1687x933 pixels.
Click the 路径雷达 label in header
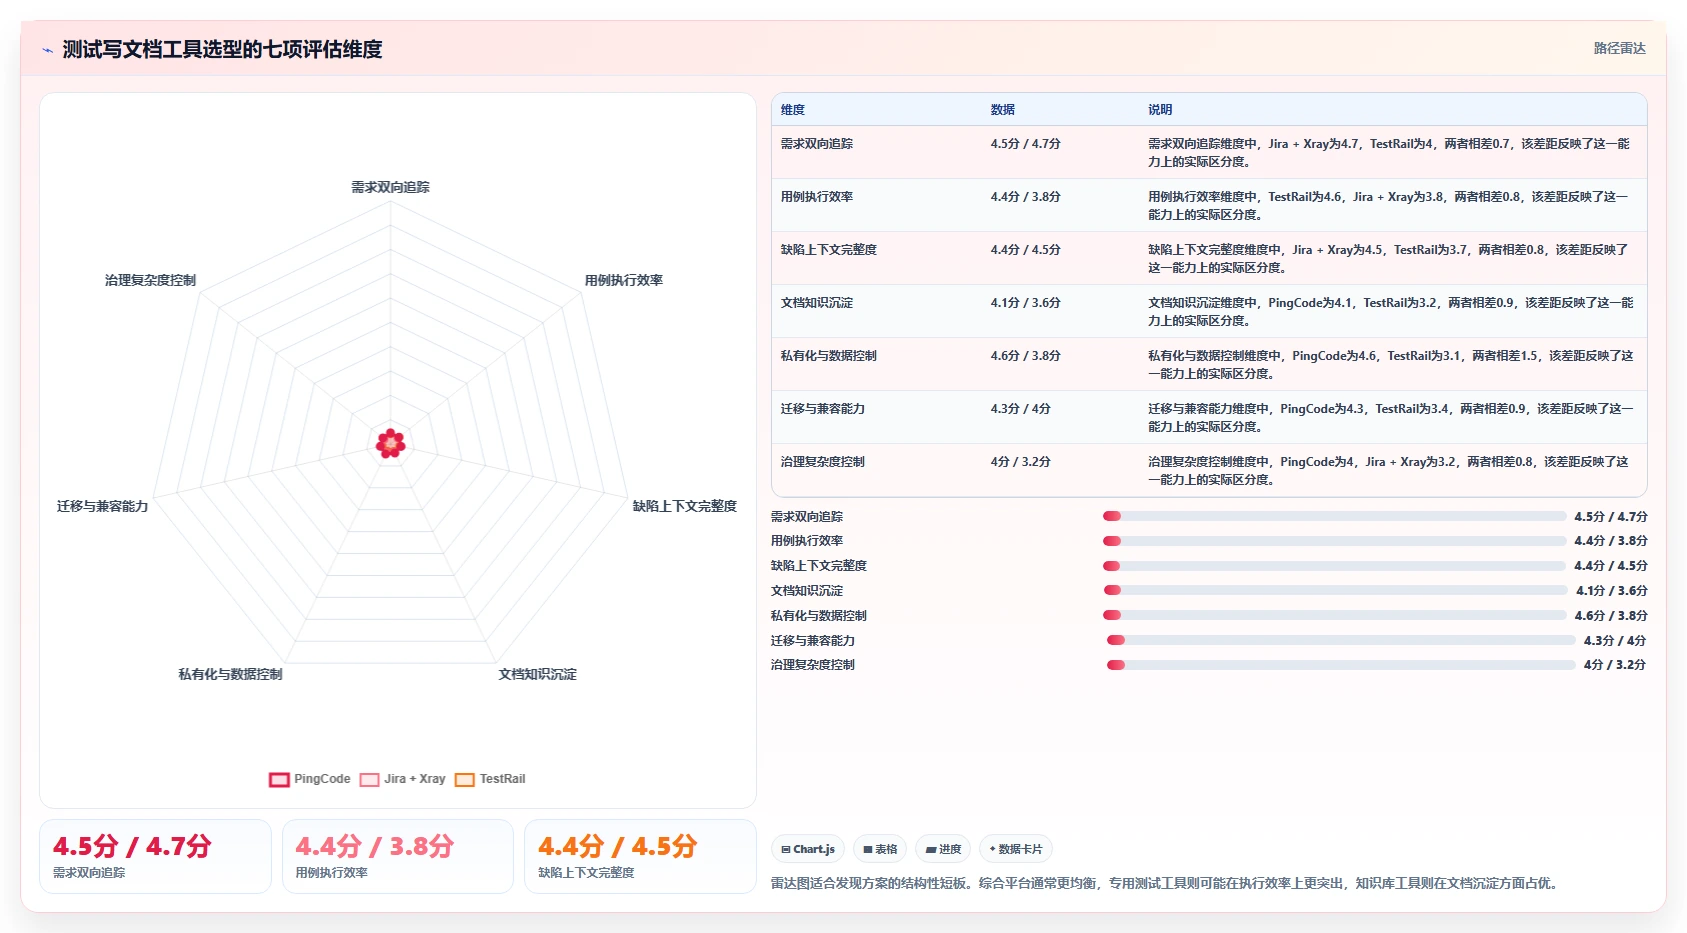[1619, 48]
